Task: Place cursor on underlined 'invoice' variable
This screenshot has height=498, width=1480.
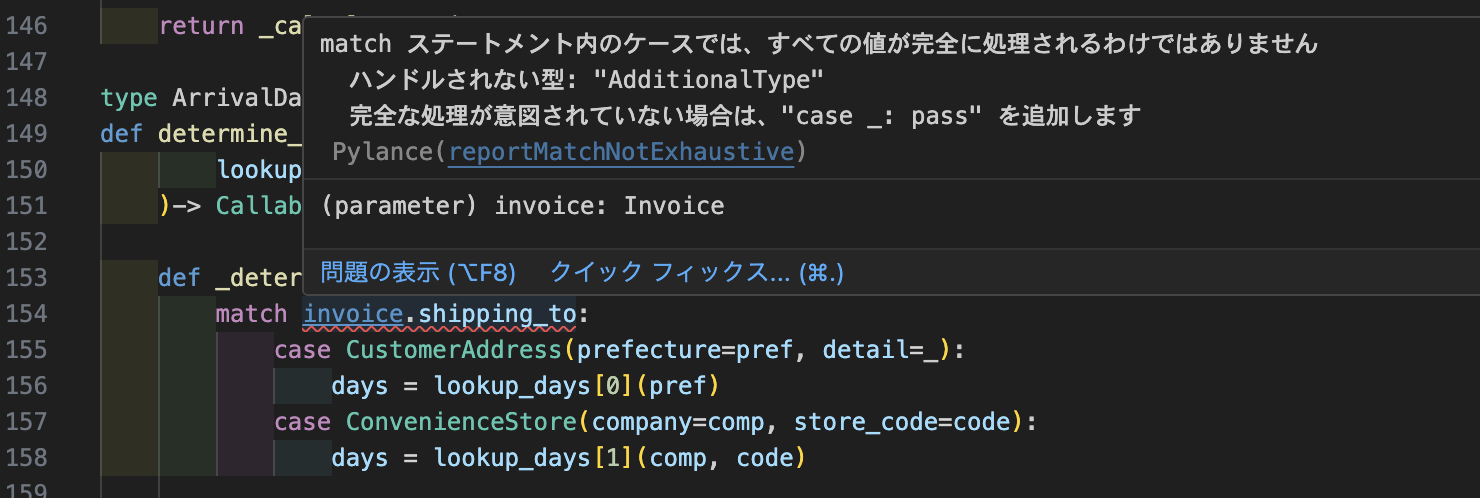Action: (x=353, y=314)
